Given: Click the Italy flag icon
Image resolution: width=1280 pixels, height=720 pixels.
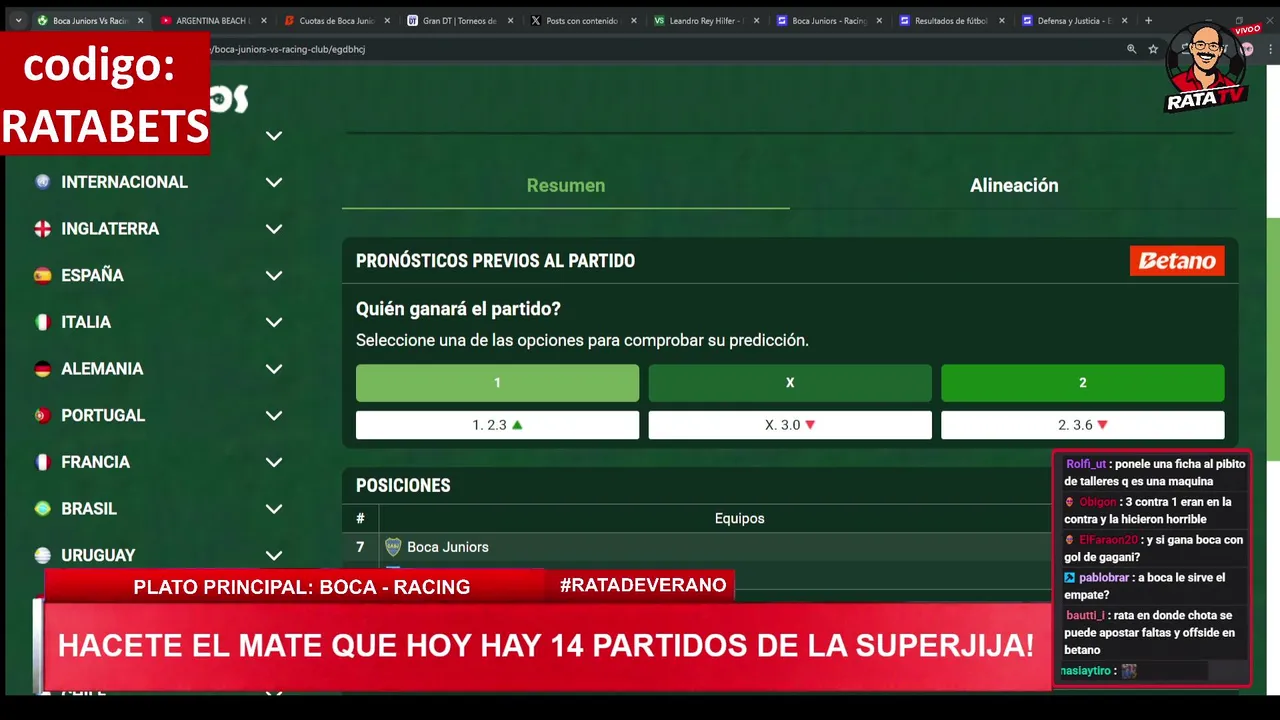Looking at the screenshot, I should tap(42, 322).
